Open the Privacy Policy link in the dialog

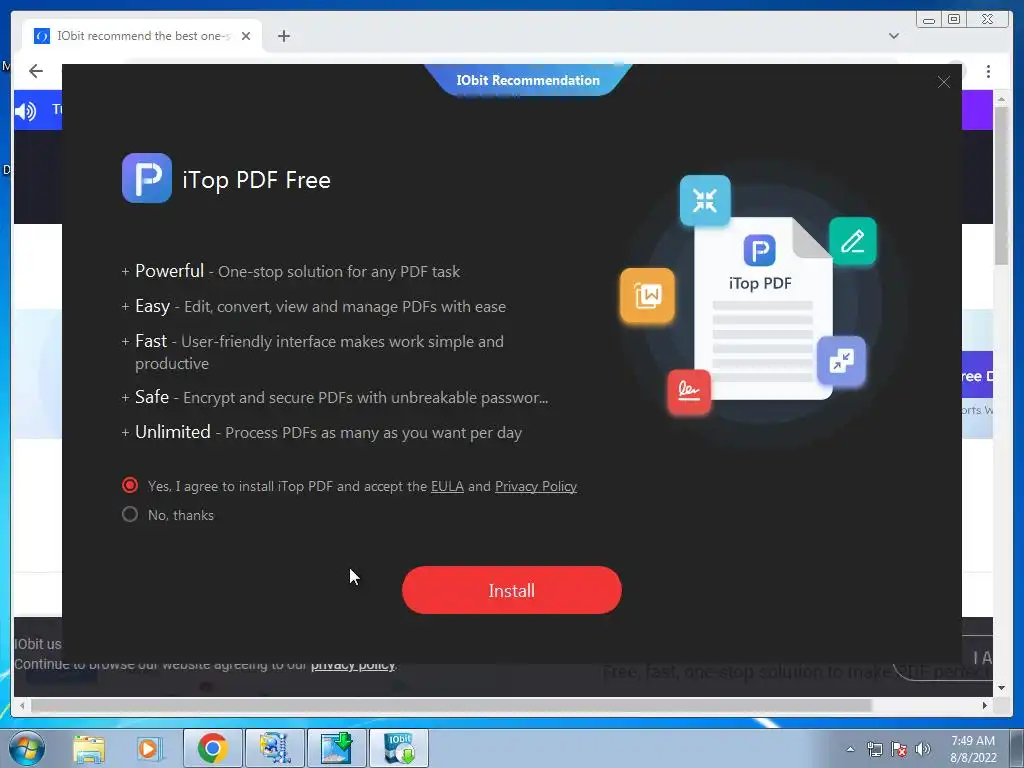tap(536, 487)
